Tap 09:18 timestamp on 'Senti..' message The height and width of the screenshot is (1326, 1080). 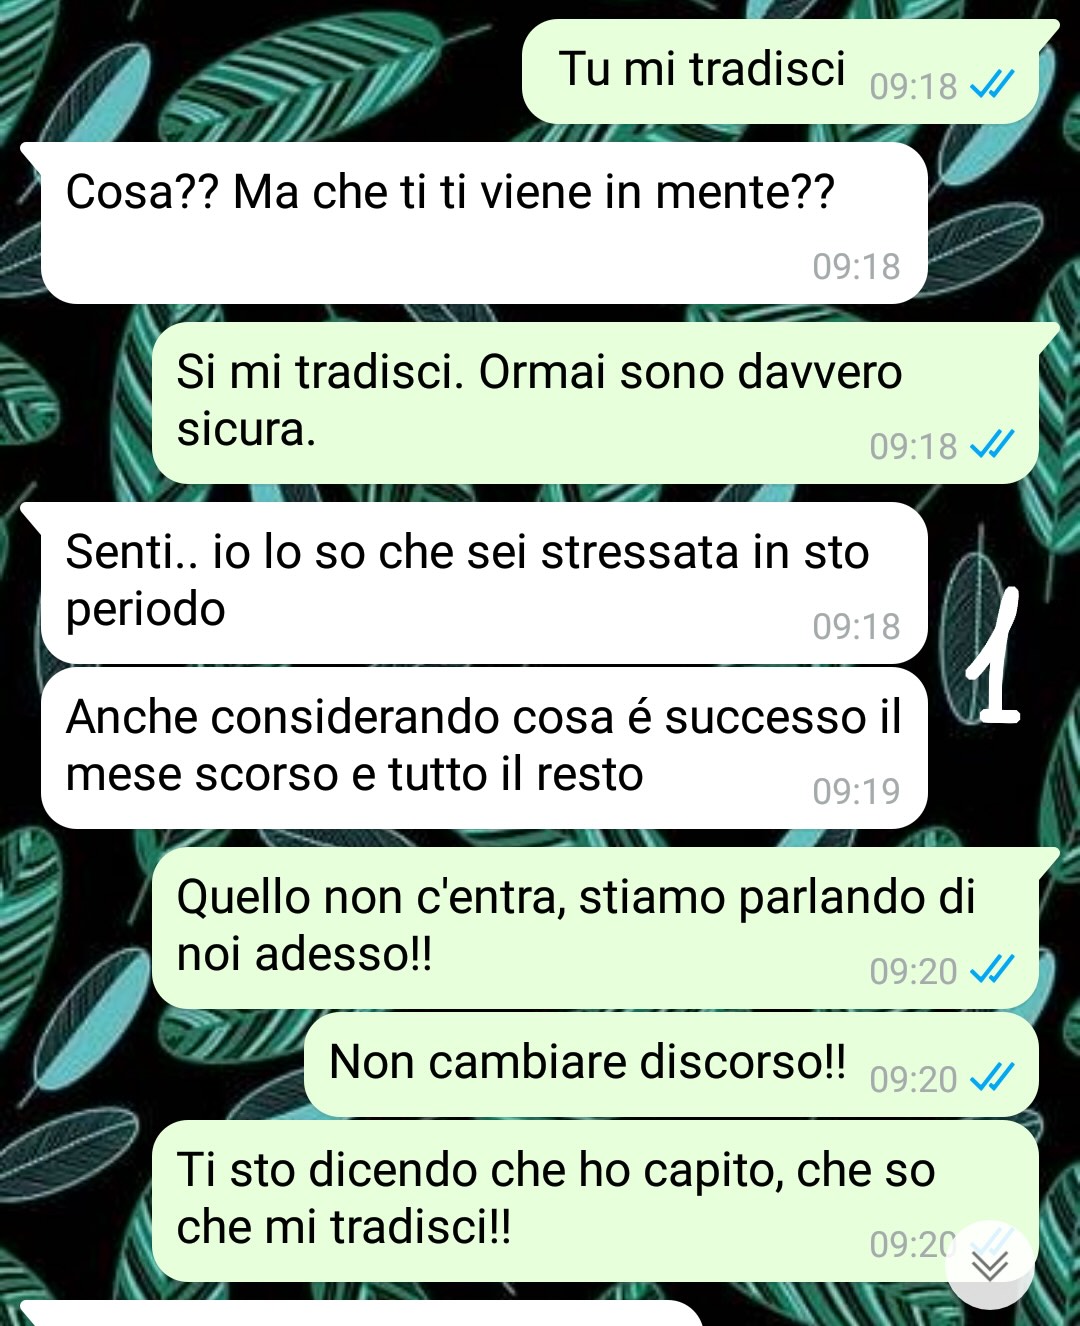pyautogui.click(x=856, y=626)
